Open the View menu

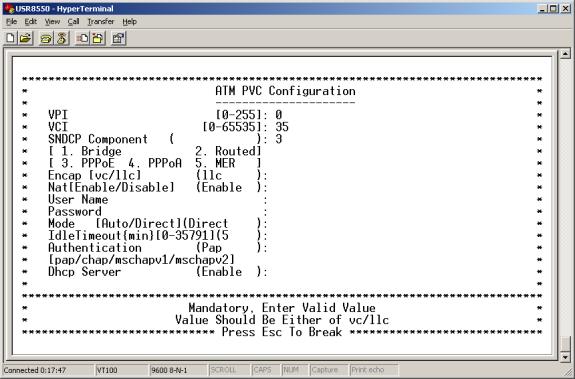point(52,22)
